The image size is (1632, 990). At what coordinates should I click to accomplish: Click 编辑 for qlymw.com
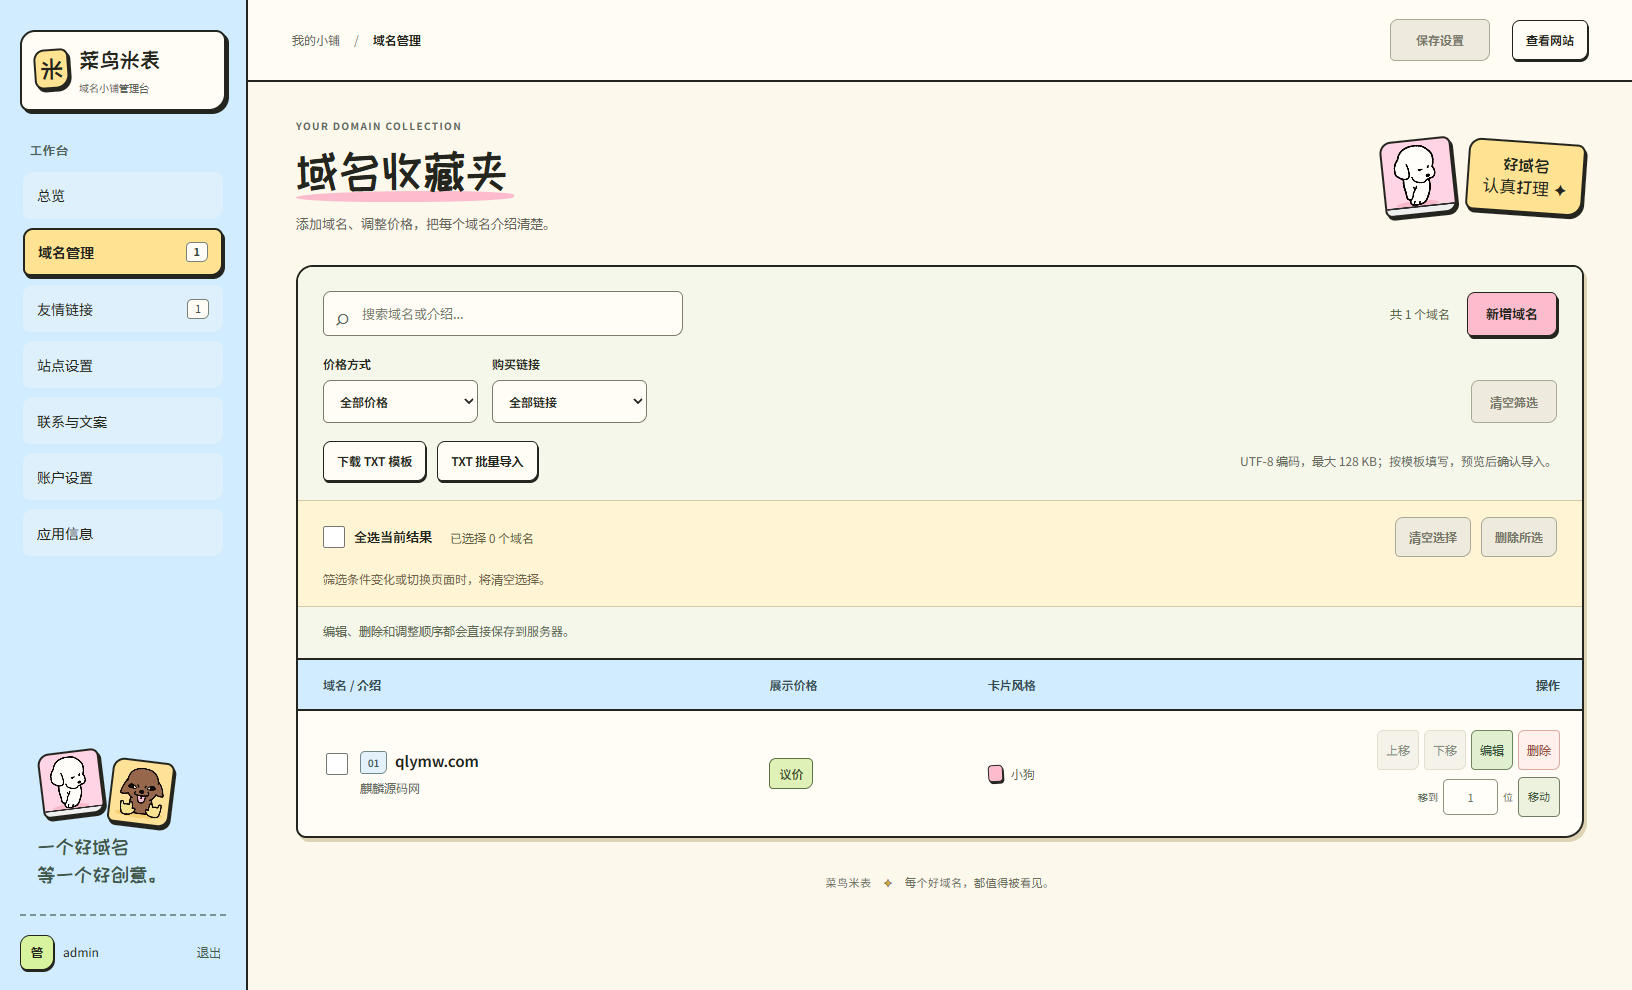(x=1492, y=750)
